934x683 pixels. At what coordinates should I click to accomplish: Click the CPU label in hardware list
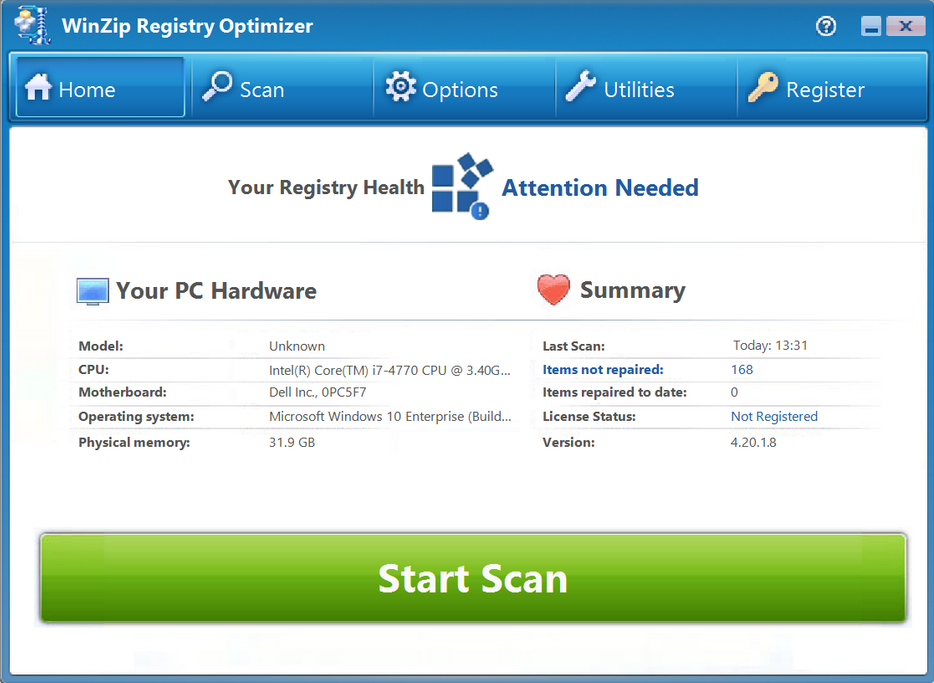tap(94, 369)
